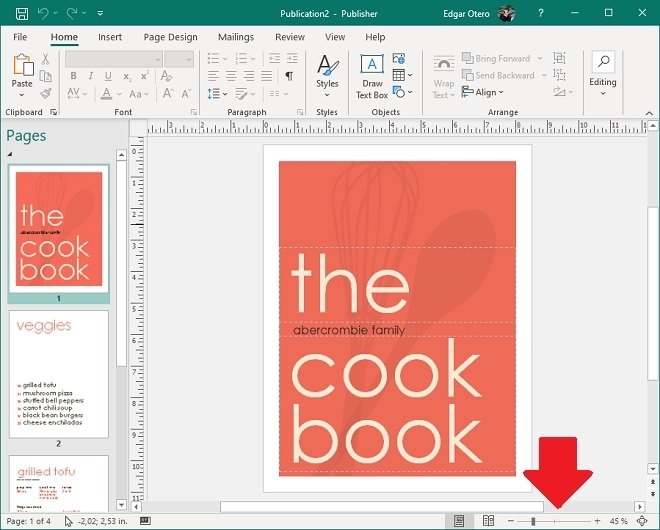Click the Zoom In plus button

tap(597, 521)
